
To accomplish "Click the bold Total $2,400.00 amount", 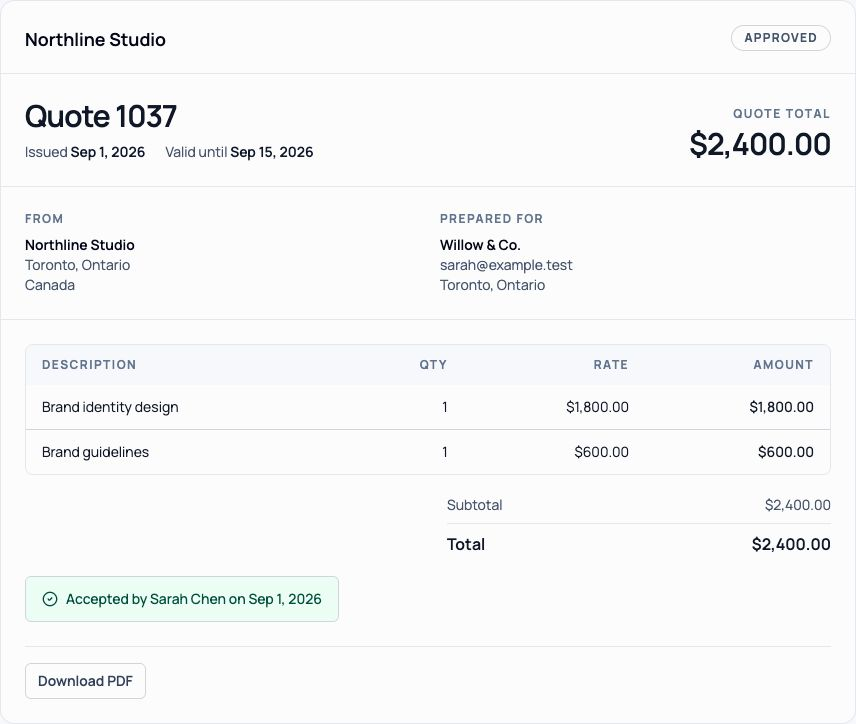I will tap(791, 544).
